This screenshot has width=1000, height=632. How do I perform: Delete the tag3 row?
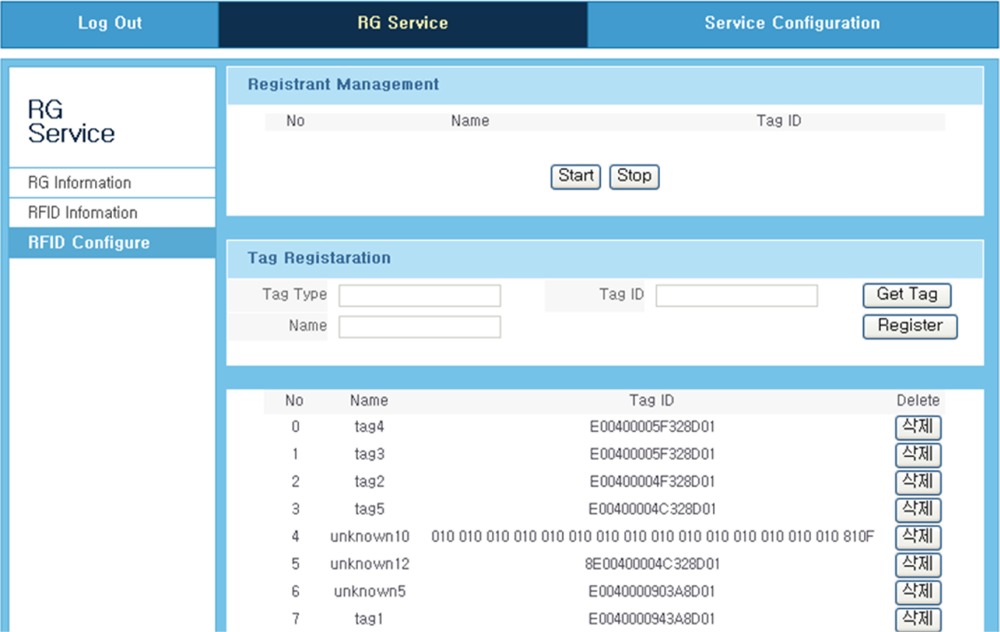pyautogui.click(x=918, y=455)
